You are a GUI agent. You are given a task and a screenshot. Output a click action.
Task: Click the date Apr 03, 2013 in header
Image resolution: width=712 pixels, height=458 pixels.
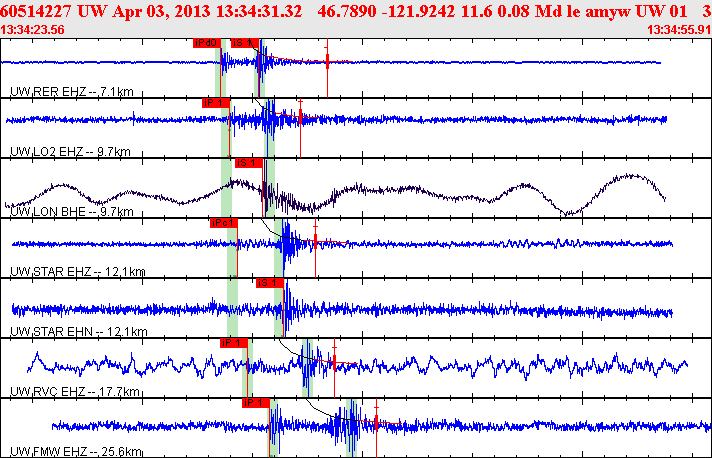click(162, 11)
